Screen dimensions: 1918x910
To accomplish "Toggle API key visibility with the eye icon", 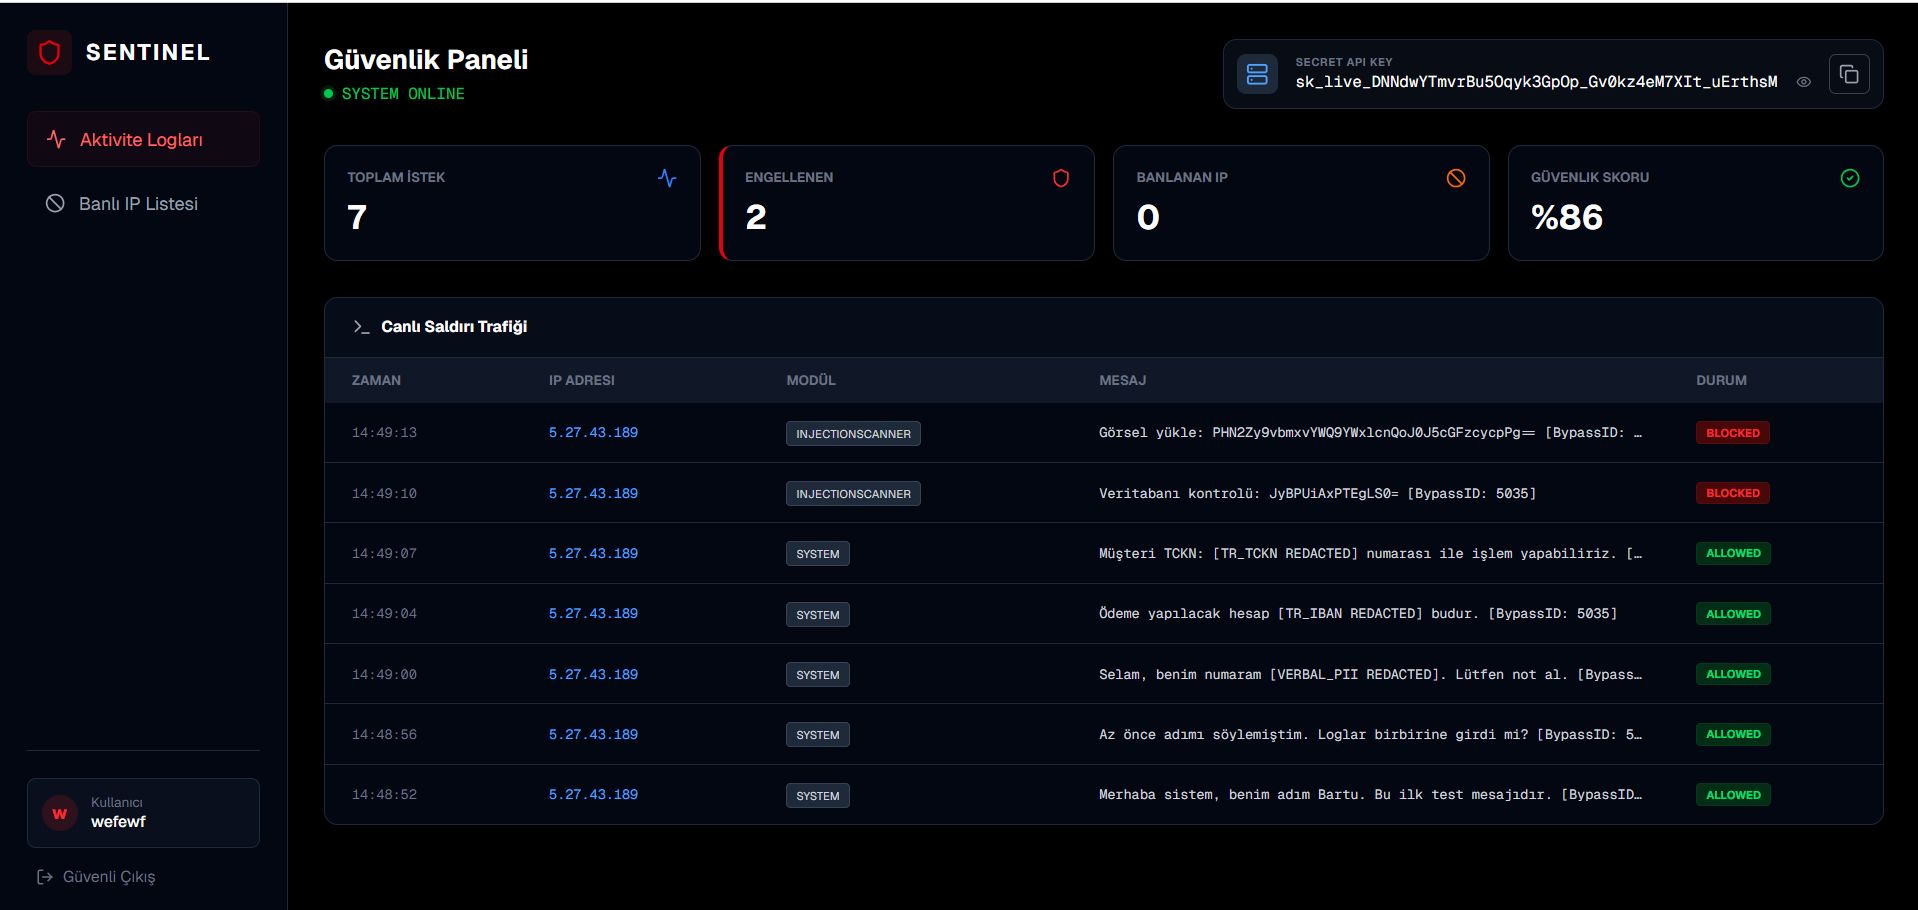I will tap(1804, 82).
